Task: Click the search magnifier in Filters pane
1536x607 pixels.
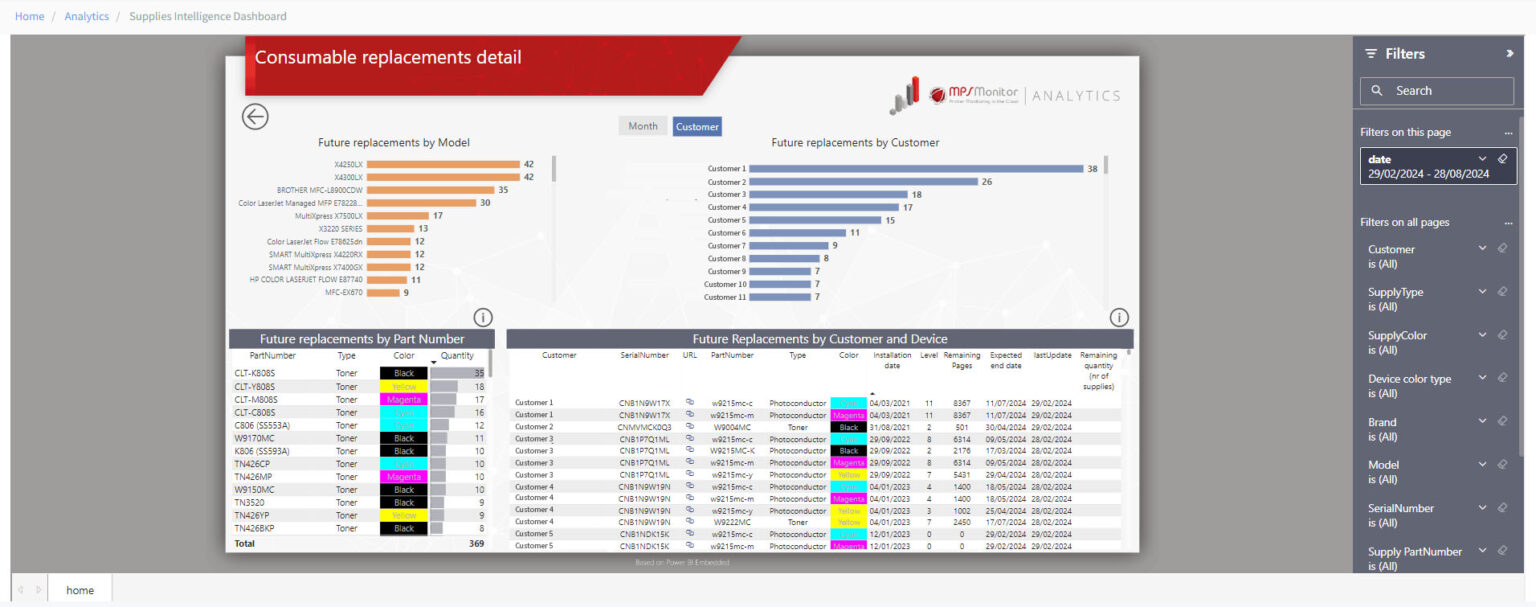Action: coord(1377,90)
